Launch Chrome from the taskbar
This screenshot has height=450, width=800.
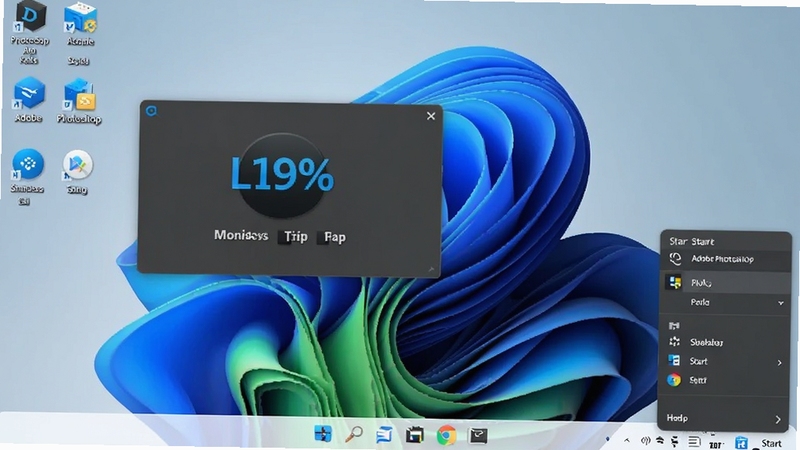coord(446,435)
